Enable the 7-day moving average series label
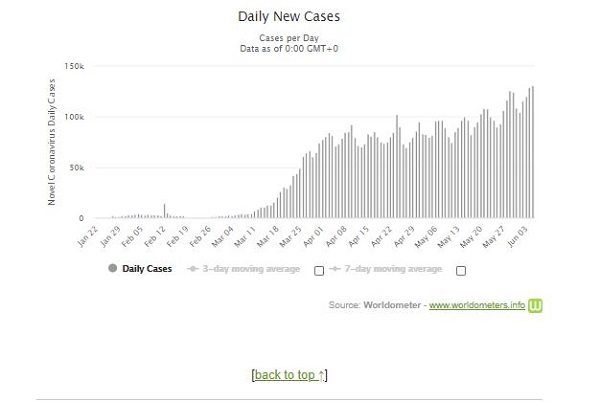Image resolution: width=600 pixels, height=402 pixels. point(394,268)
